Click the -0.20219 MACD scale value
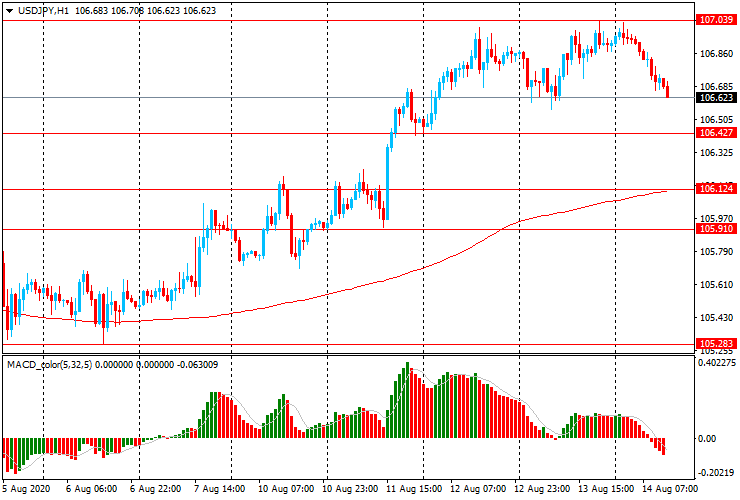Viewport: 740px width, 500px height. (716, 473)
